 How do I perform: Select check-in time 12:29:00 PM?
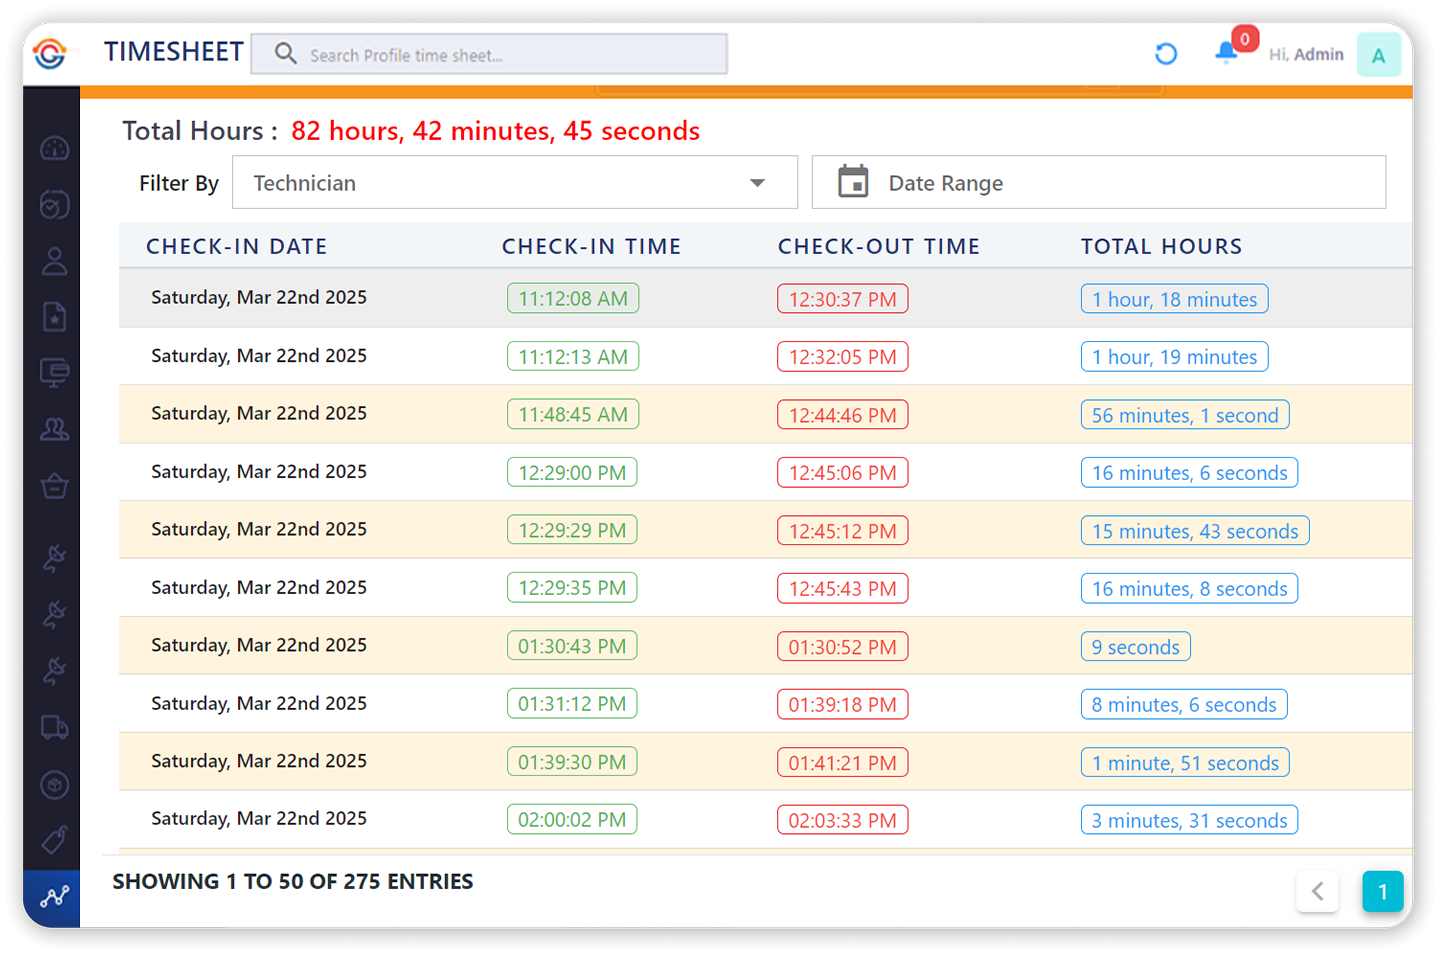pos(572,472)
